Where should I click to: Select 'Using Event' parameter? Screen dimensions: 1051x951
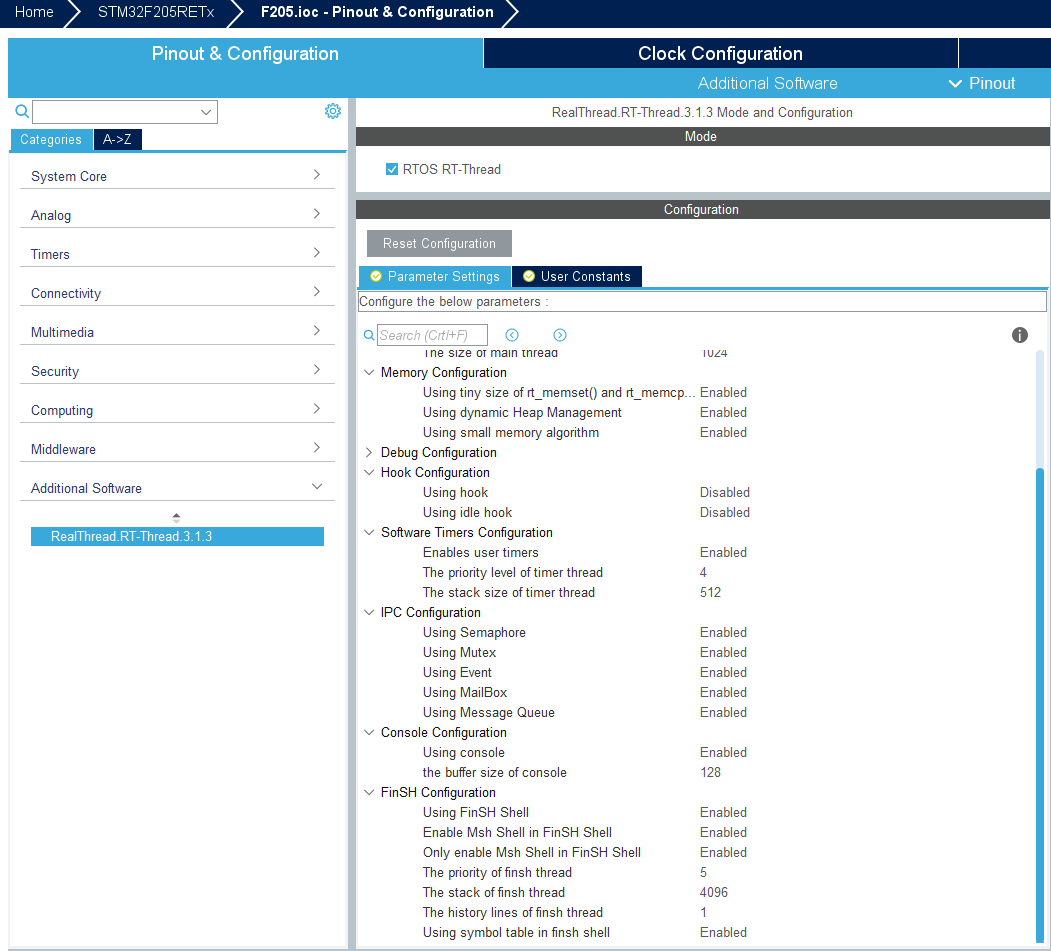click(x=457, y=673)
